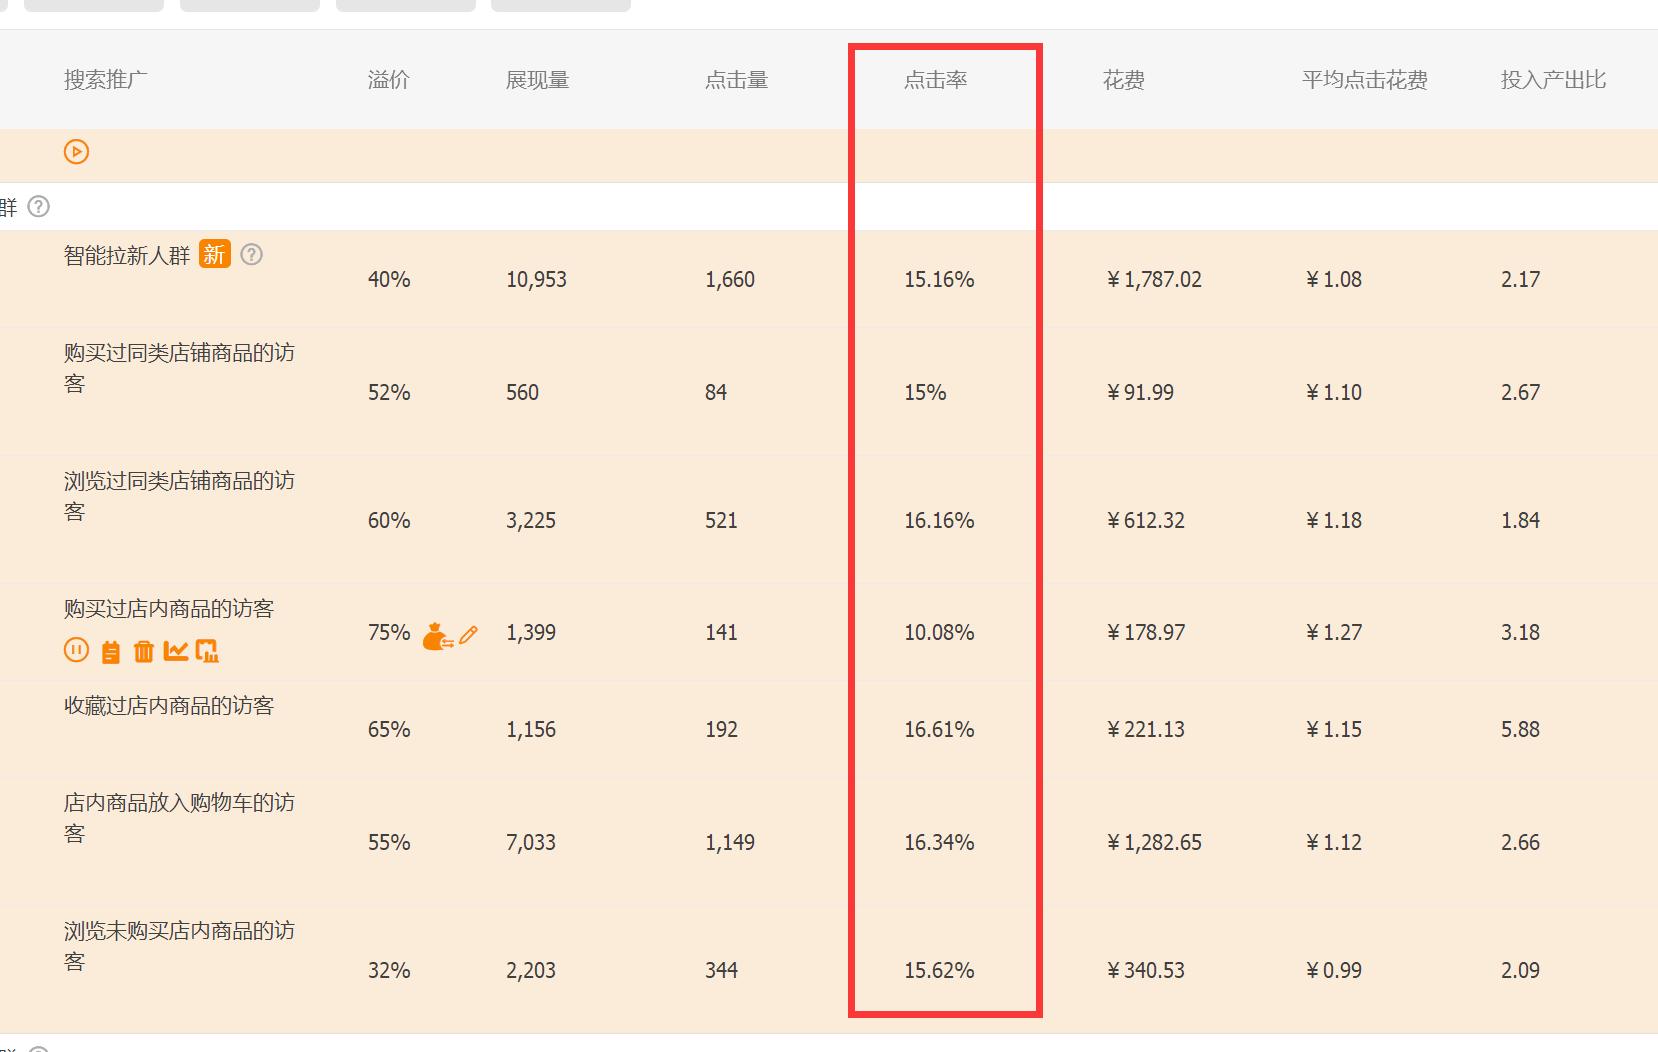Click the orange play icon under 搜索推广

(x=77, y=152)
